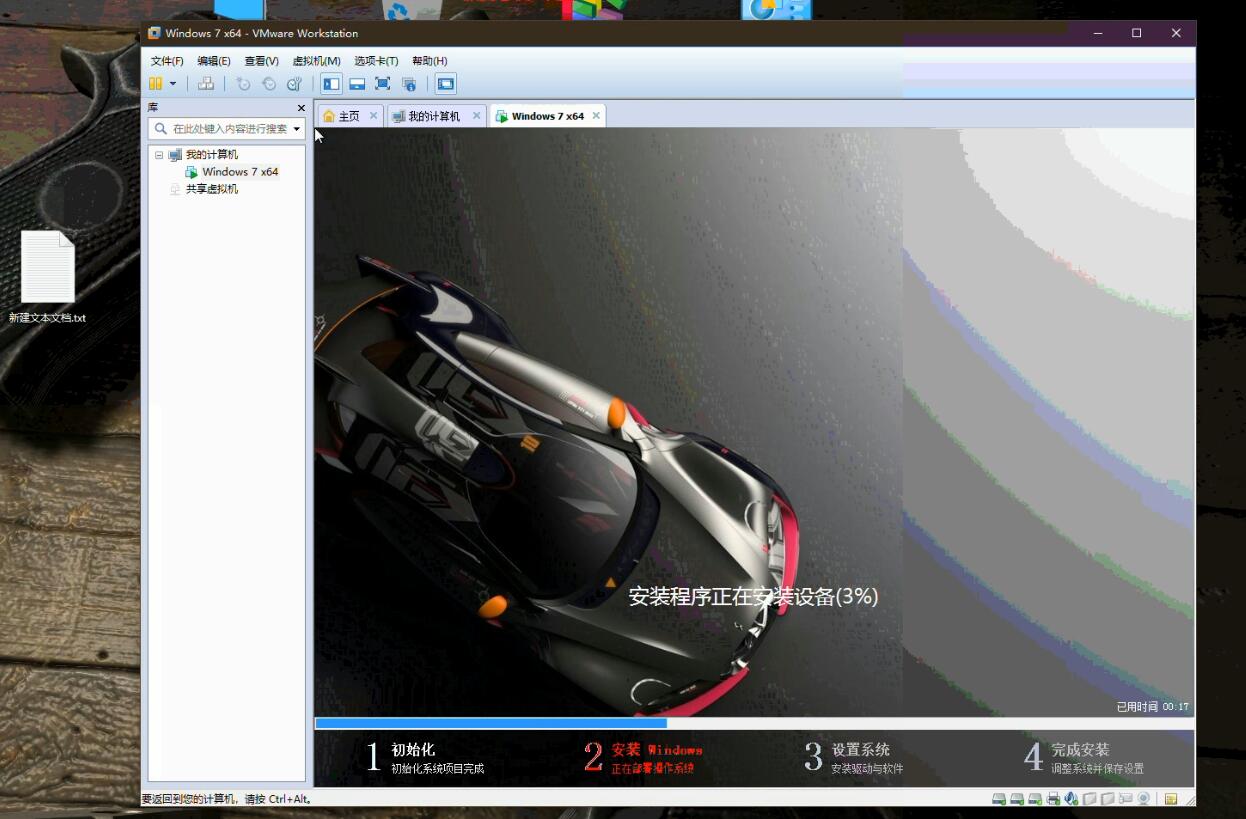
Task: Close the 我的计算机 tab
Action: pos(476,116)
